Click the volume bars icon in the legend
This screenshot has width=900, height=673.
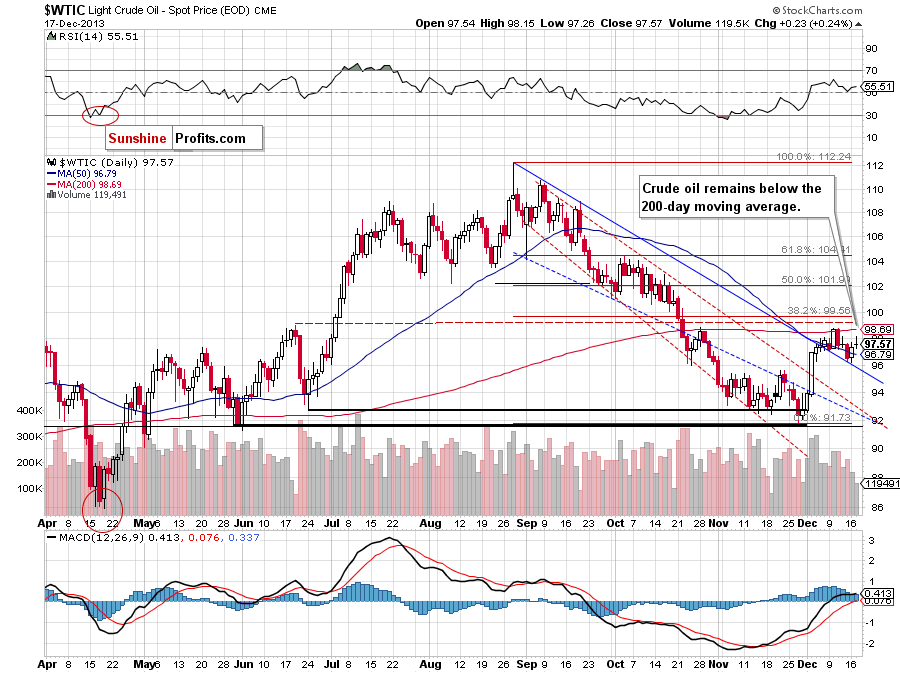(x=51, y=194)
